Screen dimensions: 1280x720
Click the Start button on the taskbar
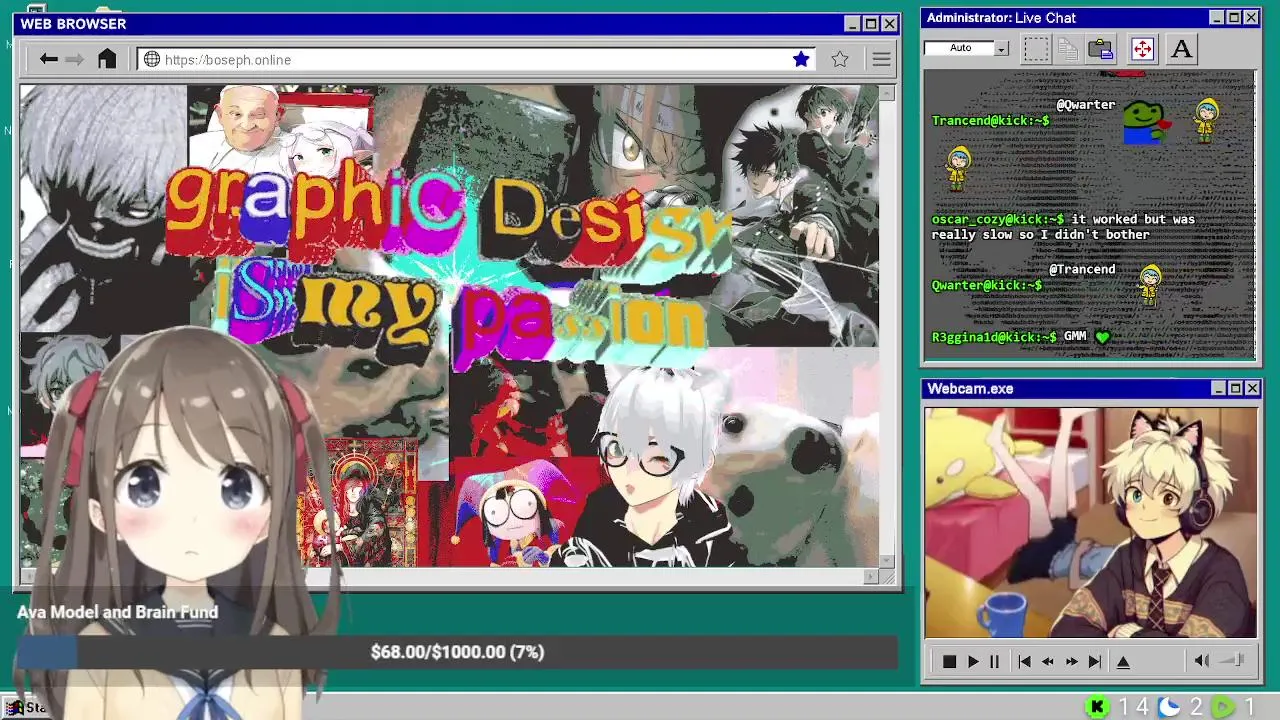[25, 707]
